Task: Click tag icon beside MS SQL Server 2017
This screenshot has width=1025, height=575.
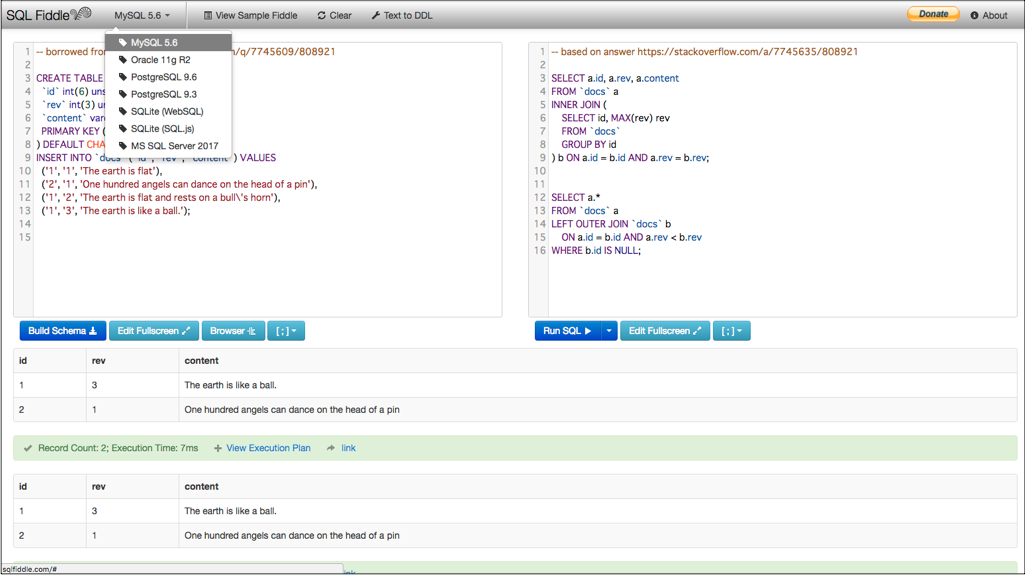Action: [x=122, y=146]
